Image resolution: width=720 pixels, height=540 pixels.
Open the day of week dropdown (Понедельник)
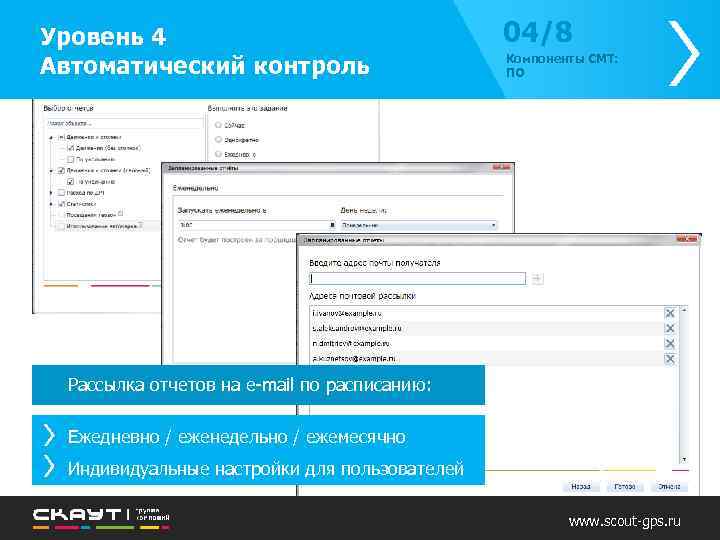click(419, 225)
